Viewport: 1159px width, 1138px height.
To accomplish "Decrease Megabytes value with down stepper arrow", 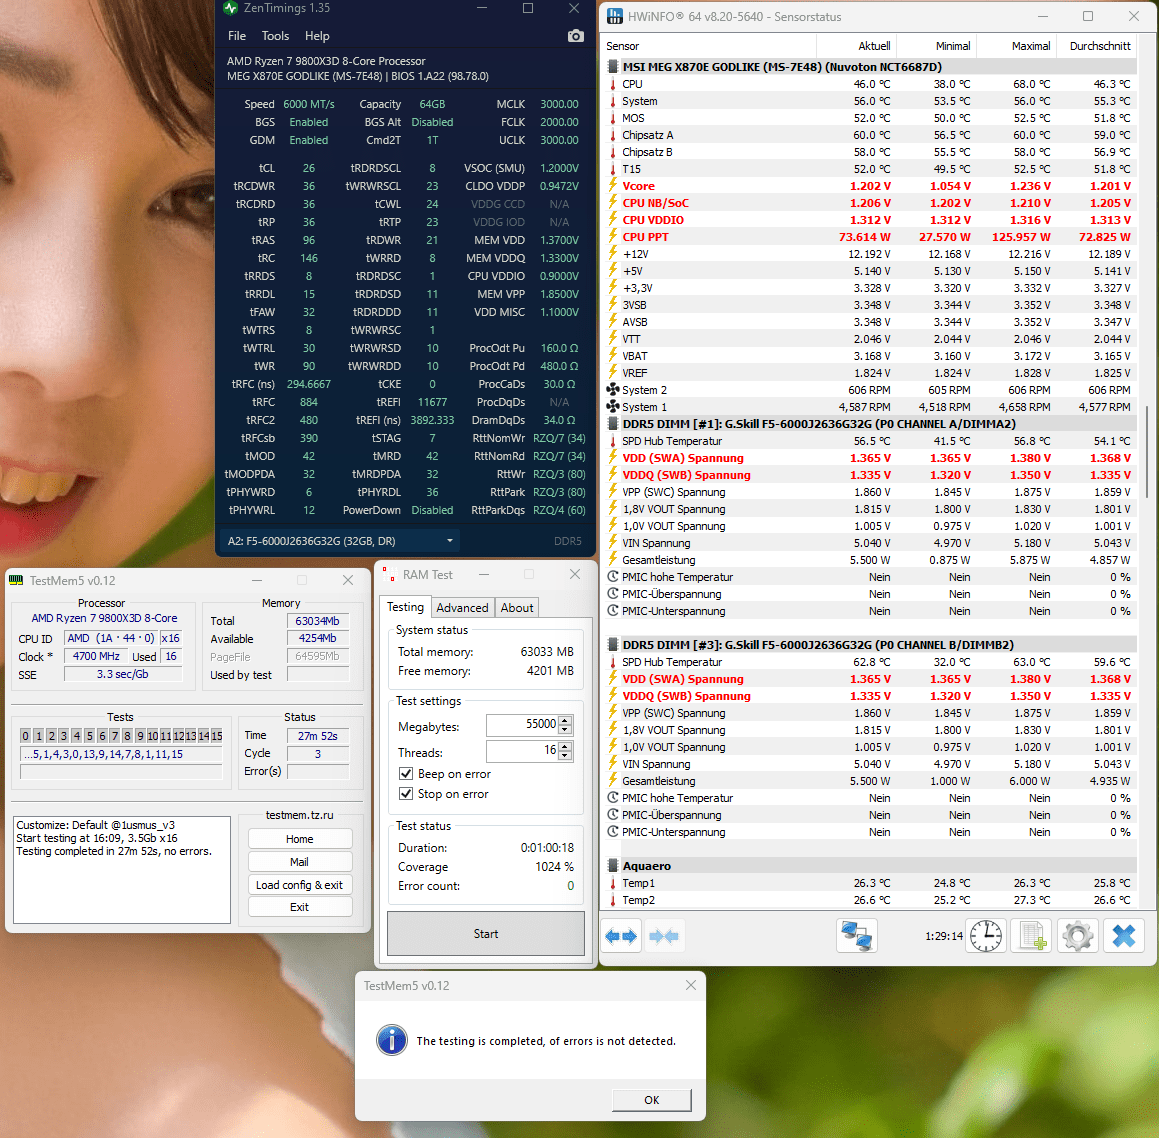I will click(565, 729).
